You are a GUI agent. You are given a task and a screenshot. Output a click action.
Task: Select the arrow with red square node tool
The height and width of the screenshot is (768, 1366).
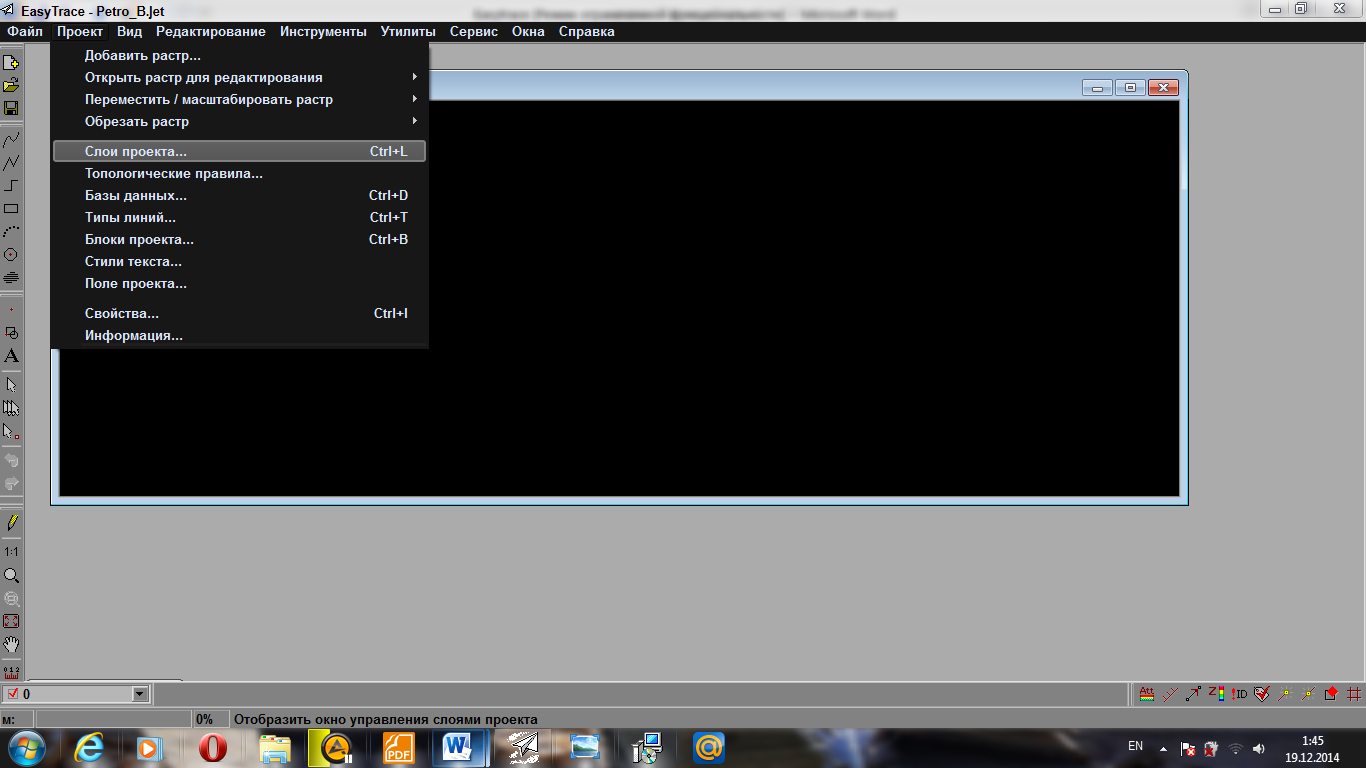11,432
